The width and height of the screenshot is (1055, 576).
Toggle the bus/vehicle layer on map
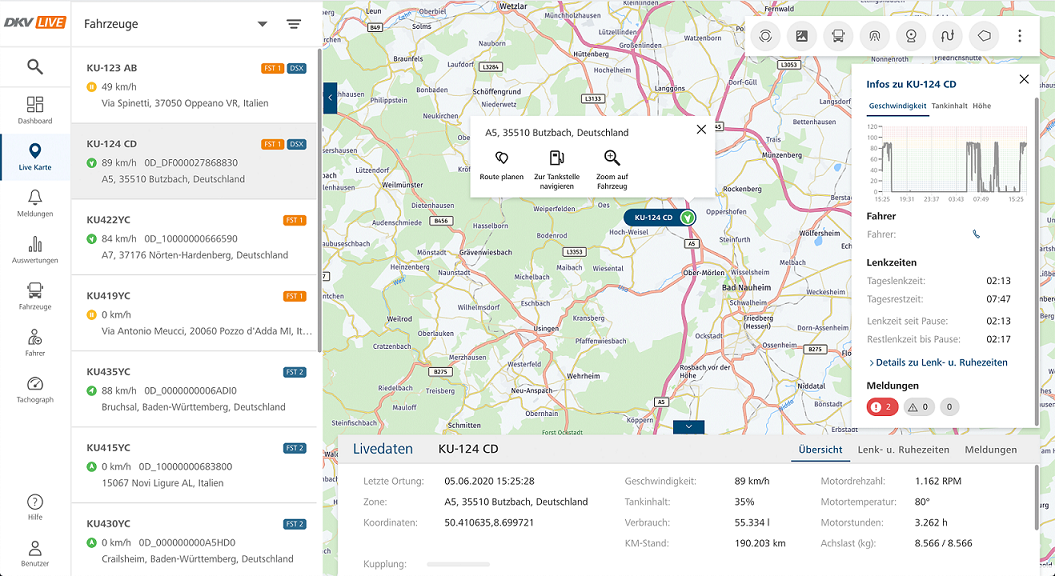838,36
